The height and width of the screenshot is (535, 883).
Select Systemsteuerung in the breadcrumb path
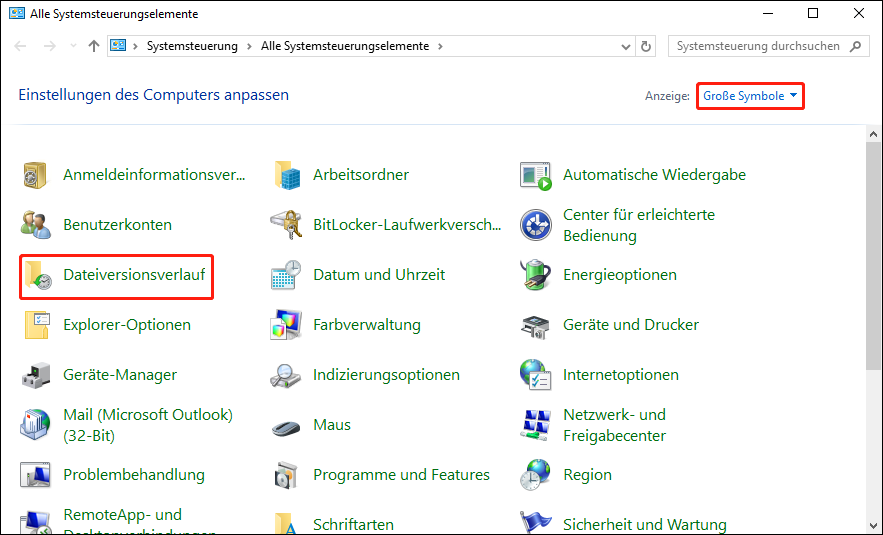tap(192, 47)
